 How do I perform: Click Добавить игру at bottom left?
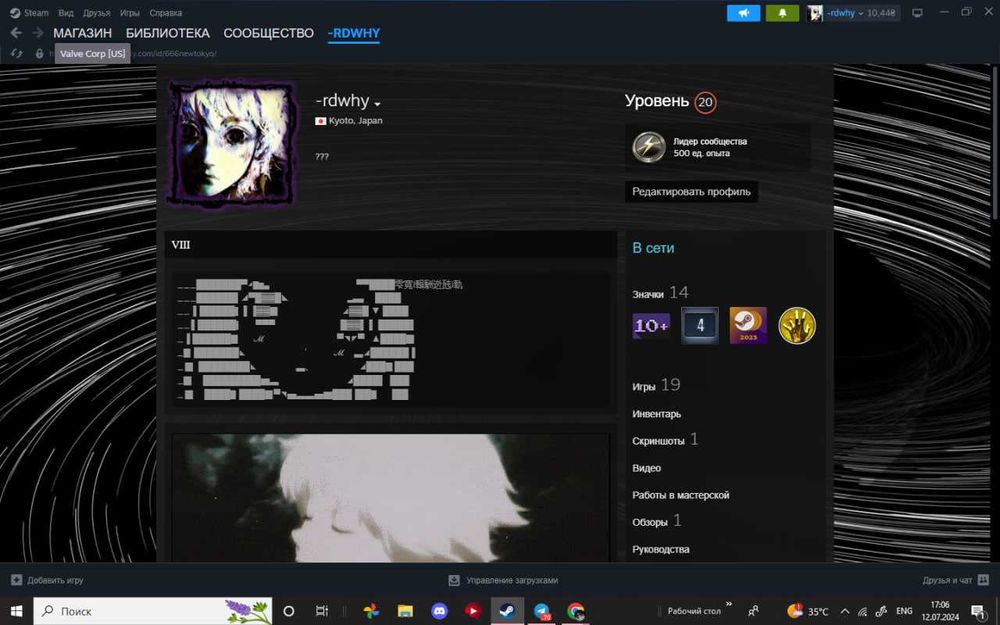[55, 580]
